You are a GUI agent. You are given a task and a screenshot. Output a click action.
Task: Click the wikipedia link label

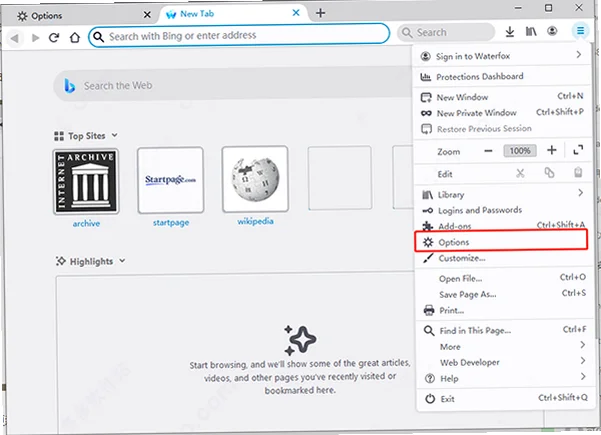tap(255, 221)
